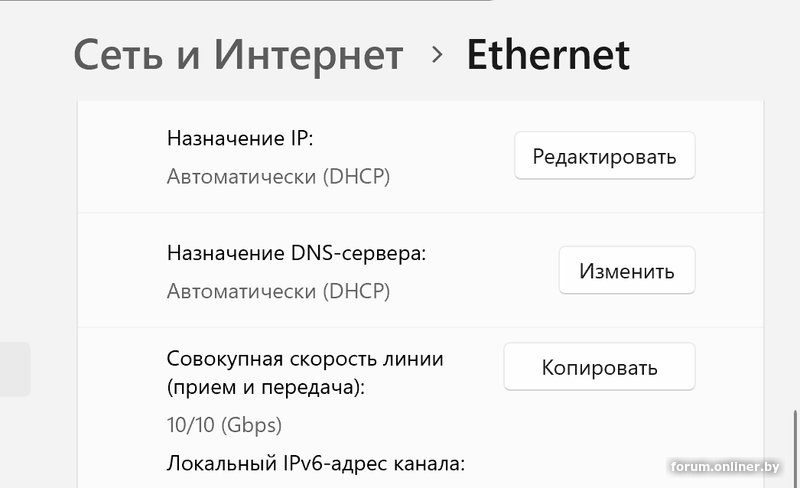Click the Редактировать button for IP assignment
The width and height of the screenshot is (800, 488).
click(x=604, y=157)
